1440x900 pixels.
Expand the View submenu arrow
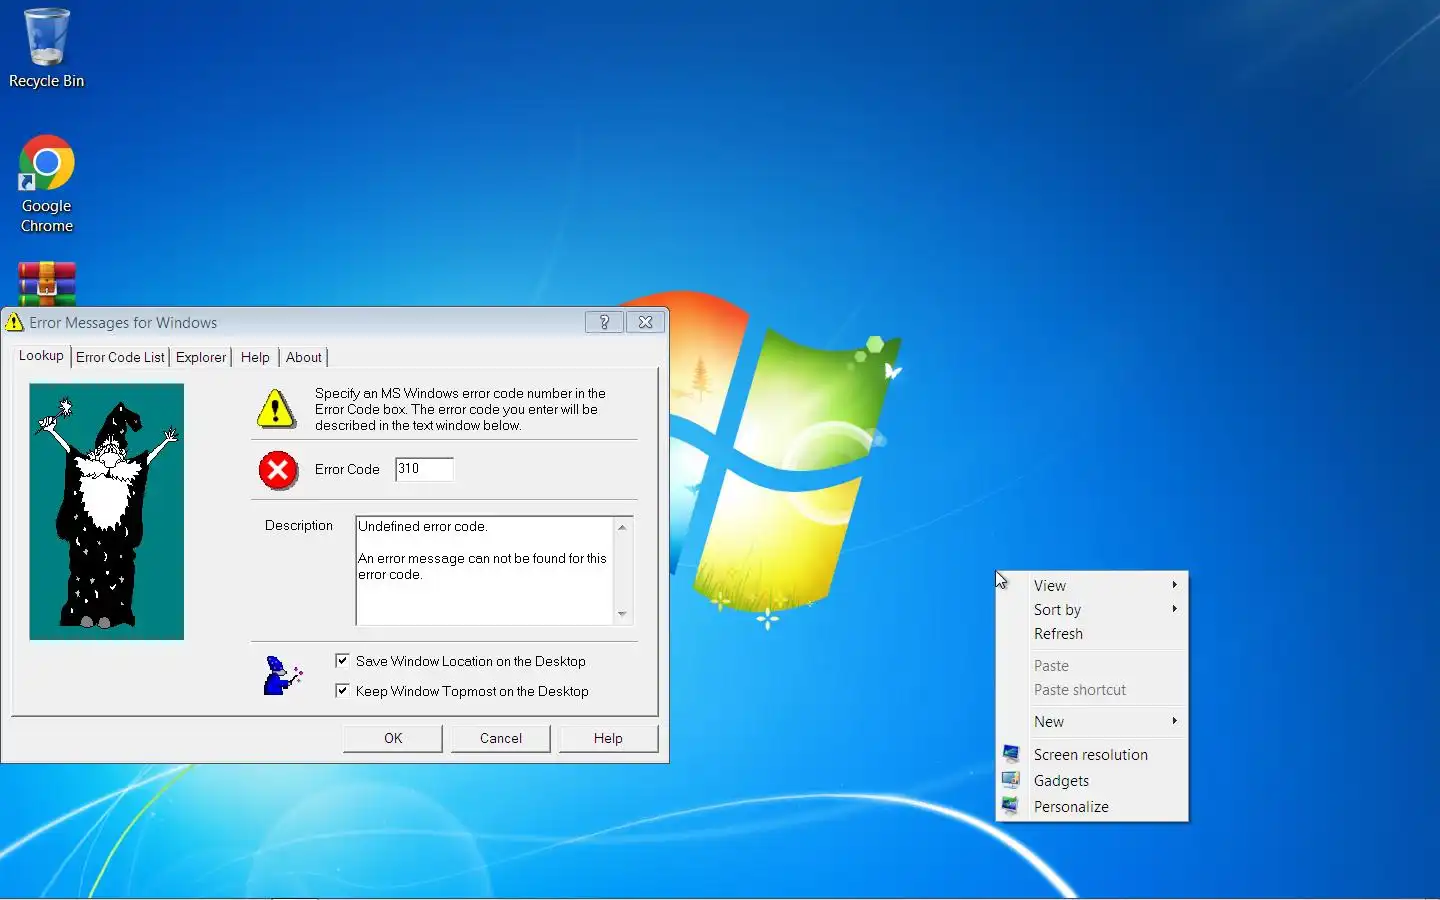(1175, 585)
